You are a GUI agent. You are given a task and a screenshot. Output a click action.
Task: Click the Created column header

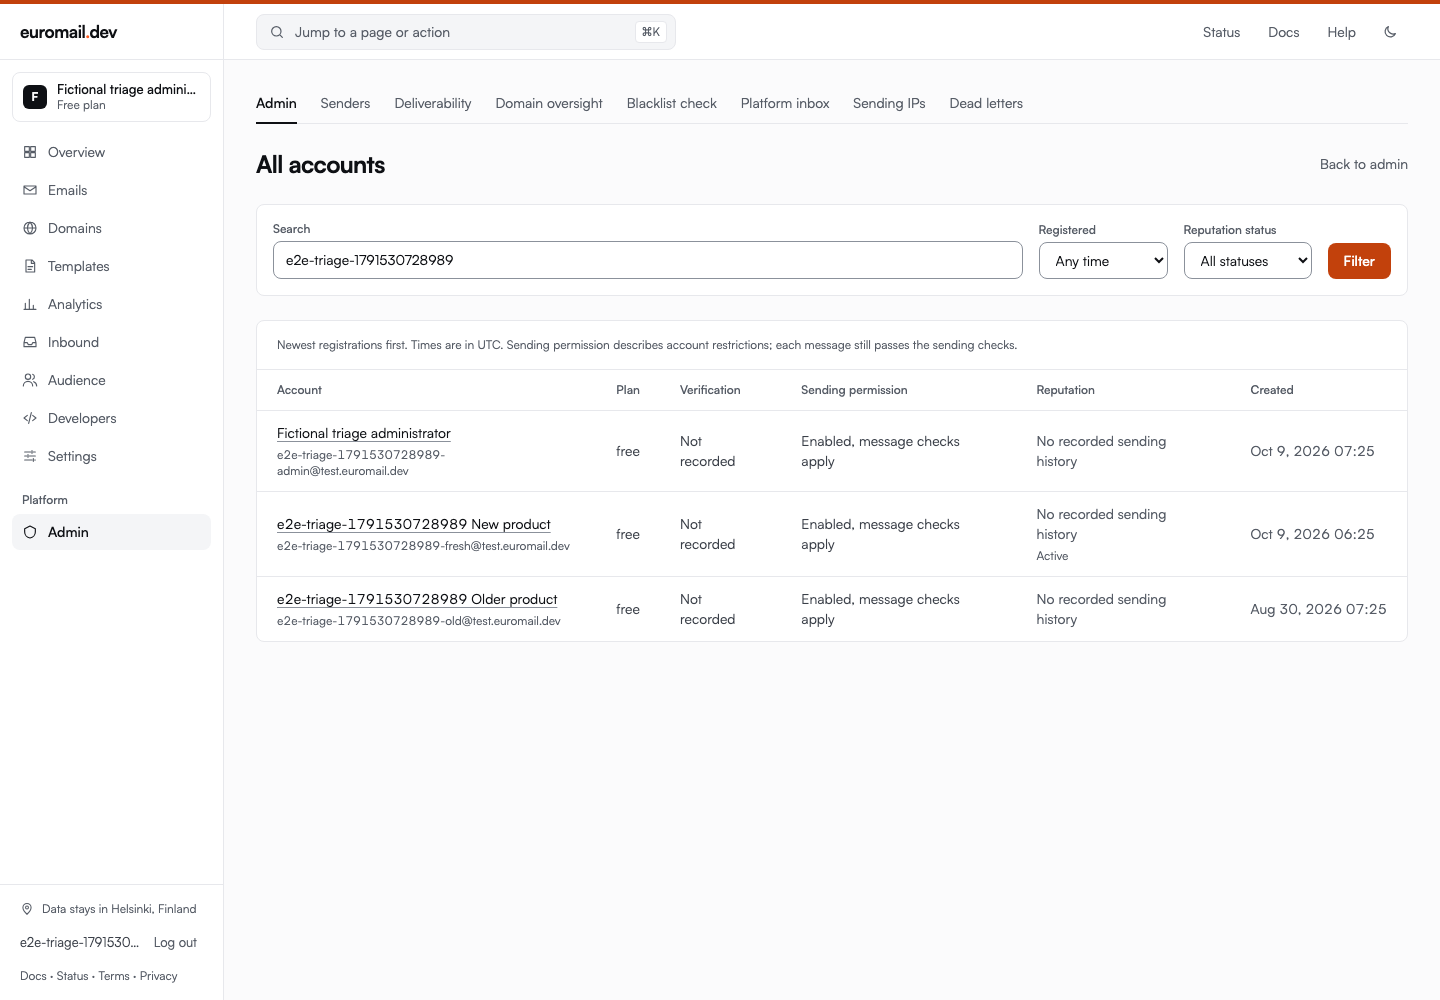[1272, 390]
